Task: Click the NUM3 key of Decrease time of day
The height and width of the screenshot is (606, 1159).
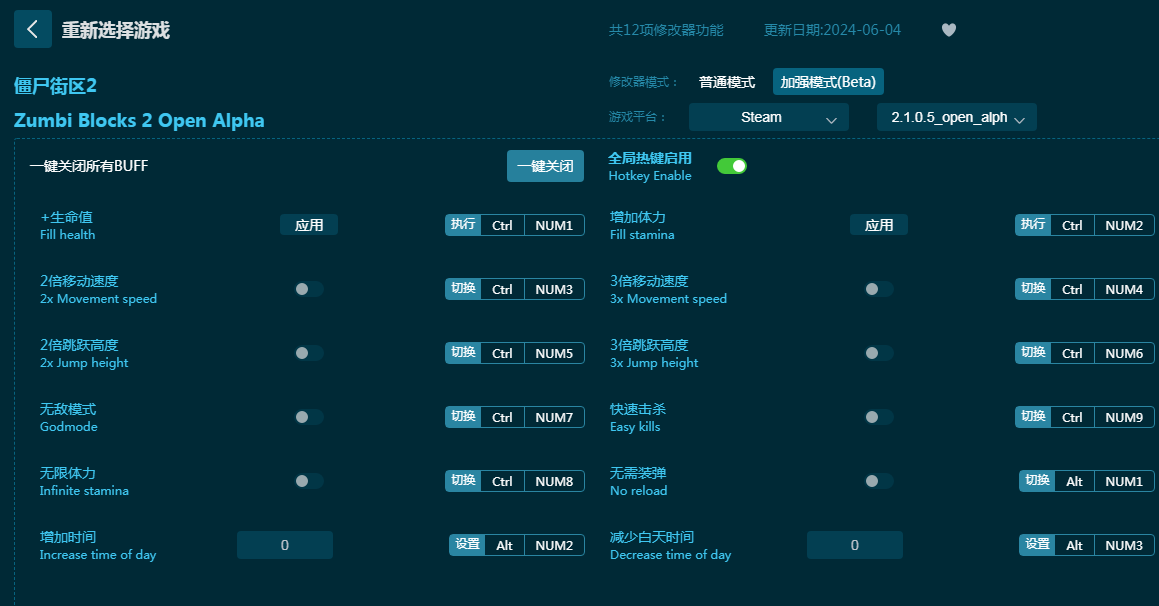Action: 1124,545
